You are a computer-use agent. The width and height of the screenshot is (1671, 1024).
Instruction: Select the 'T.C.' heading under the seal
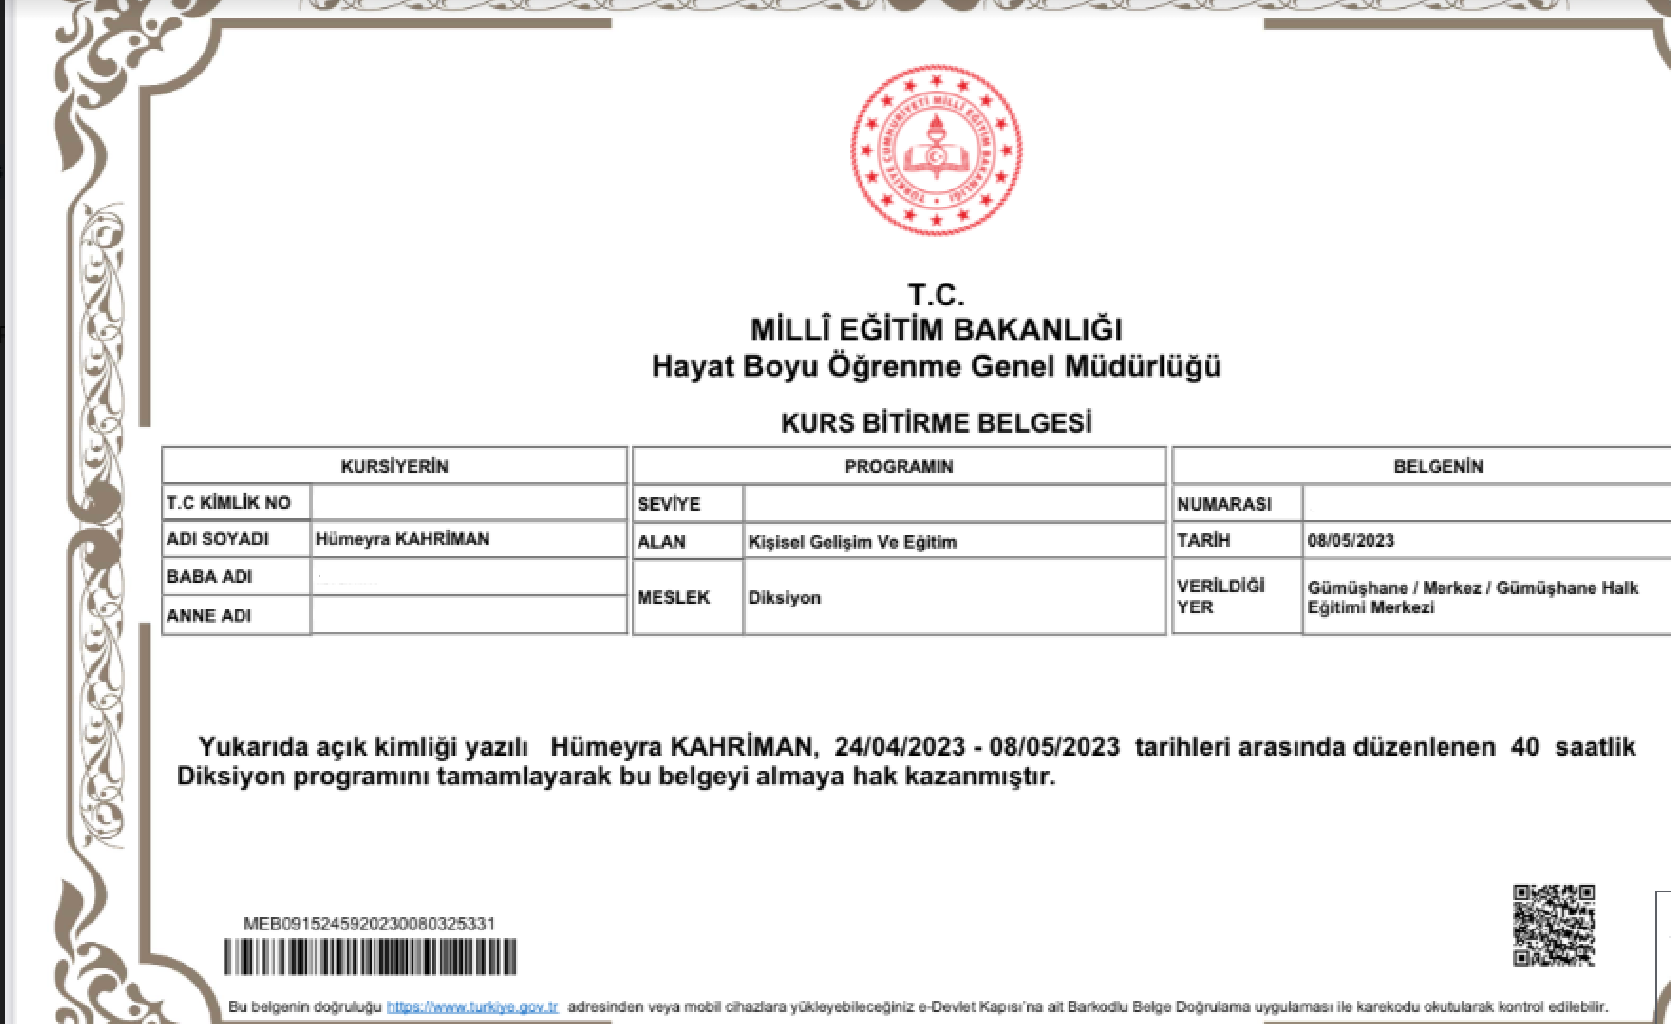click(x=936, y=294)
